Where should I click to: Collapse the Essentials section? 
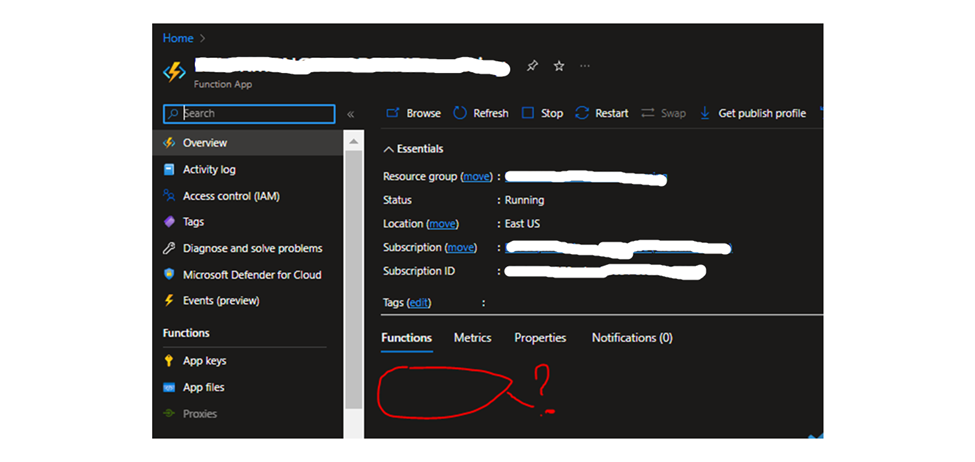pyautogui.click(x=413, y=149)
